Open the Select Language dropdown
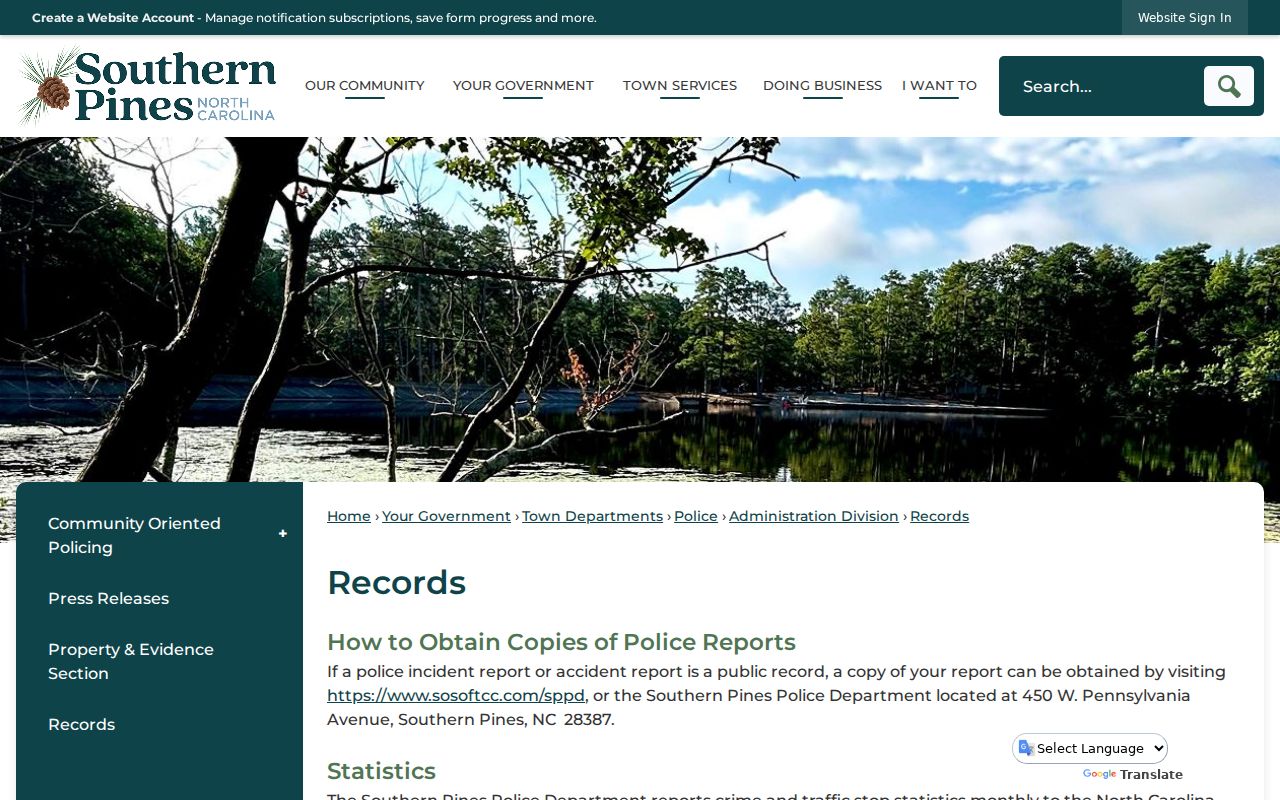 click(x=1091, y=748)
